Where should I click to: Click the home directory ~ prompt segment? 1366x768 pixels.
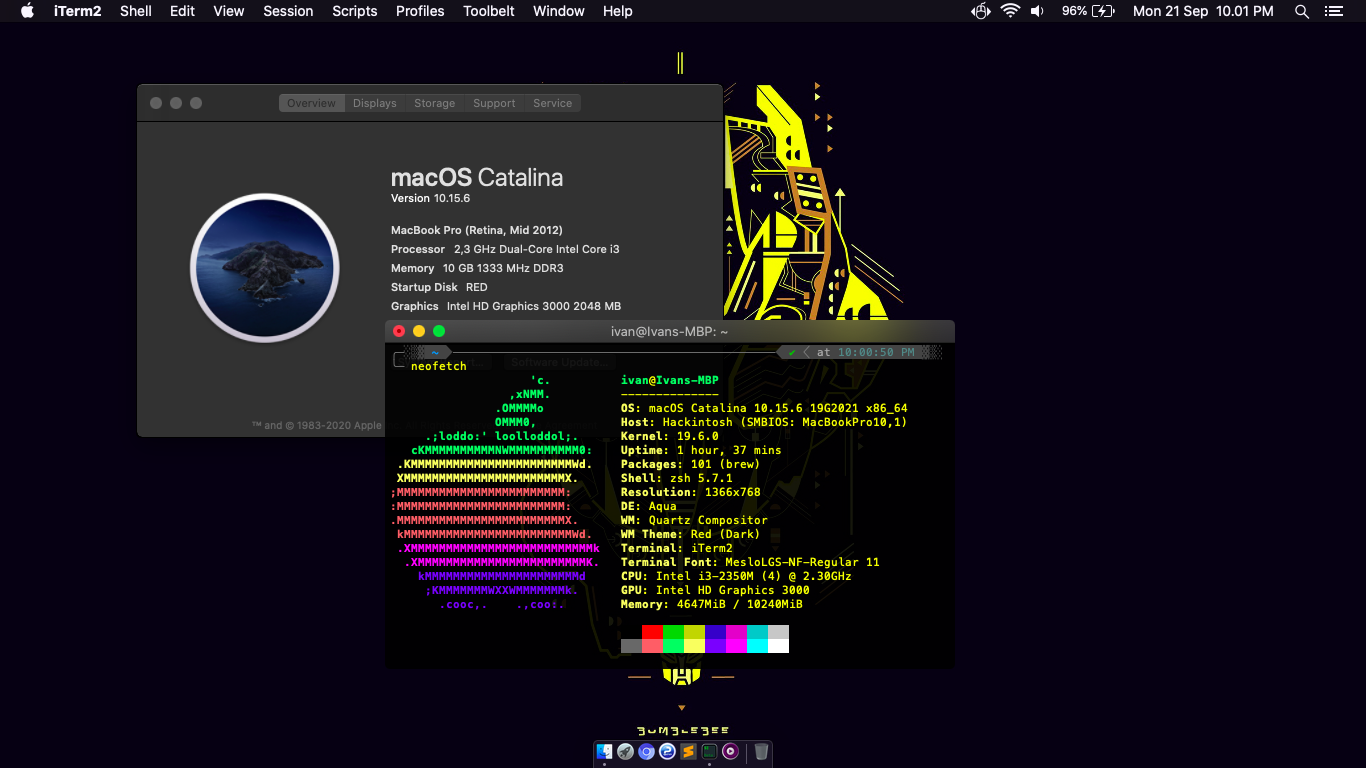(x=435, y=352)
